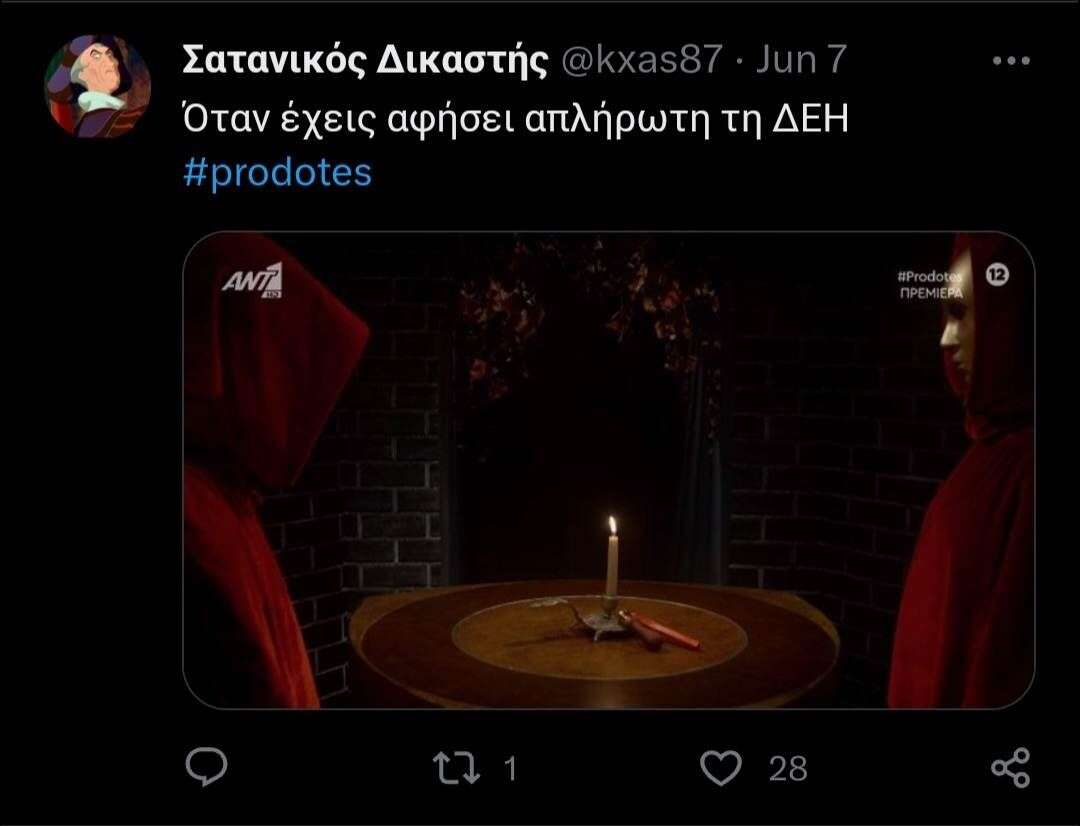Select the tweet text about ΔΕΗ
Viewport: 1080px width, 826px height.
pyautogui.click(x=515, y=120)
